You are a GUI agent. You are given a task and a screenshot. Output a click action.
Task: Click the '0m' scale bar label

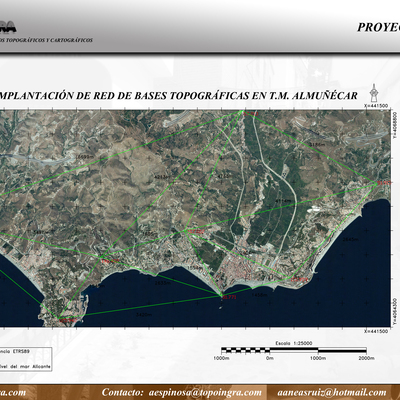[270, 358]
